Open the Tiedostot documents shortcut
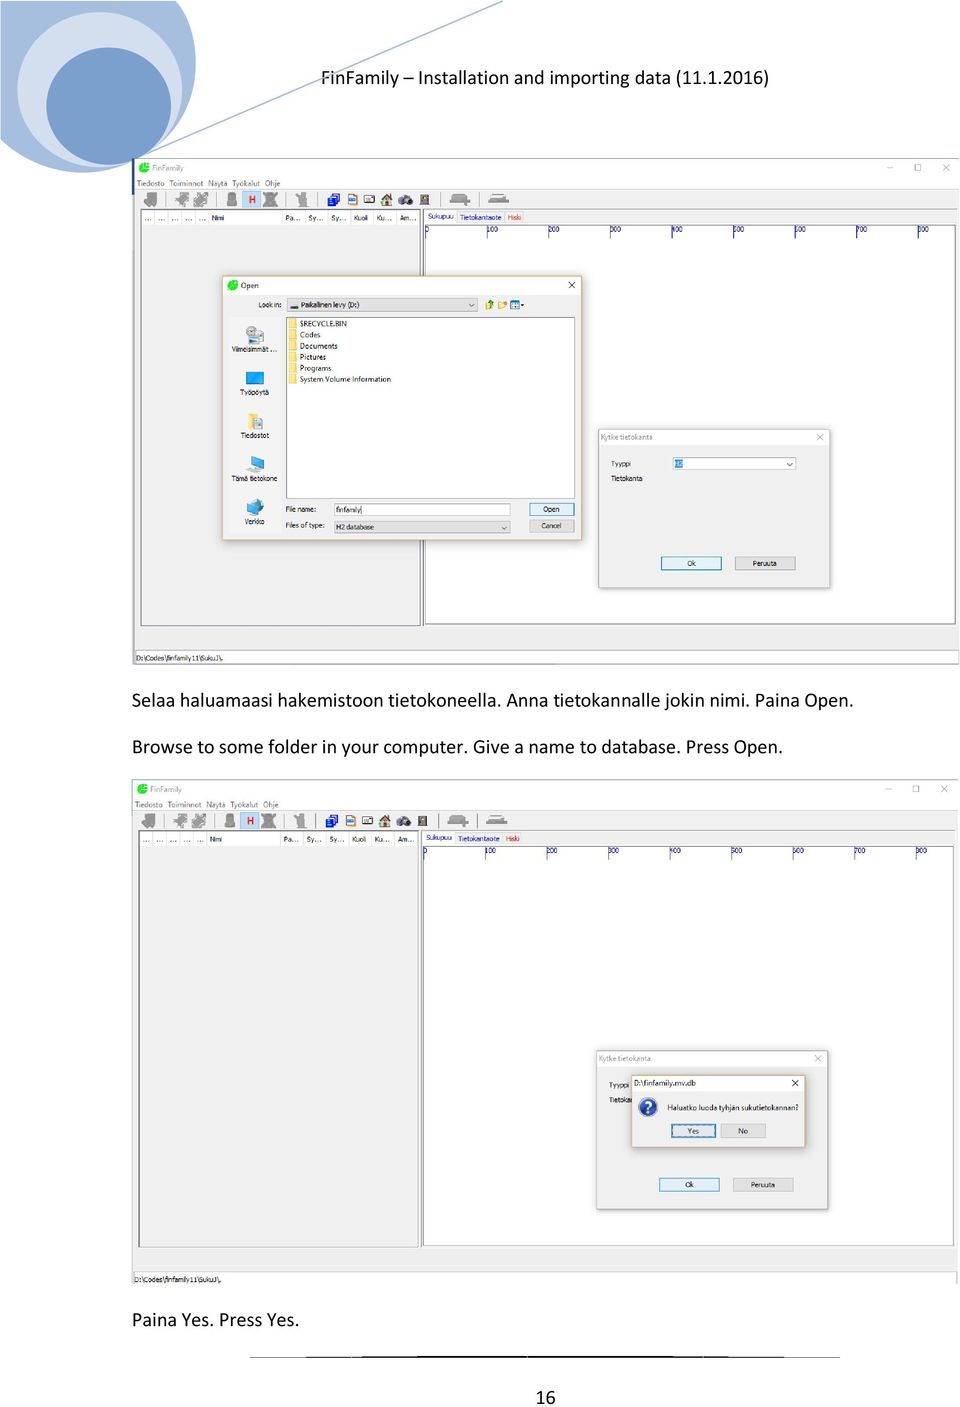Viewport: 960px width, 1407px height. tap(255, 427)
